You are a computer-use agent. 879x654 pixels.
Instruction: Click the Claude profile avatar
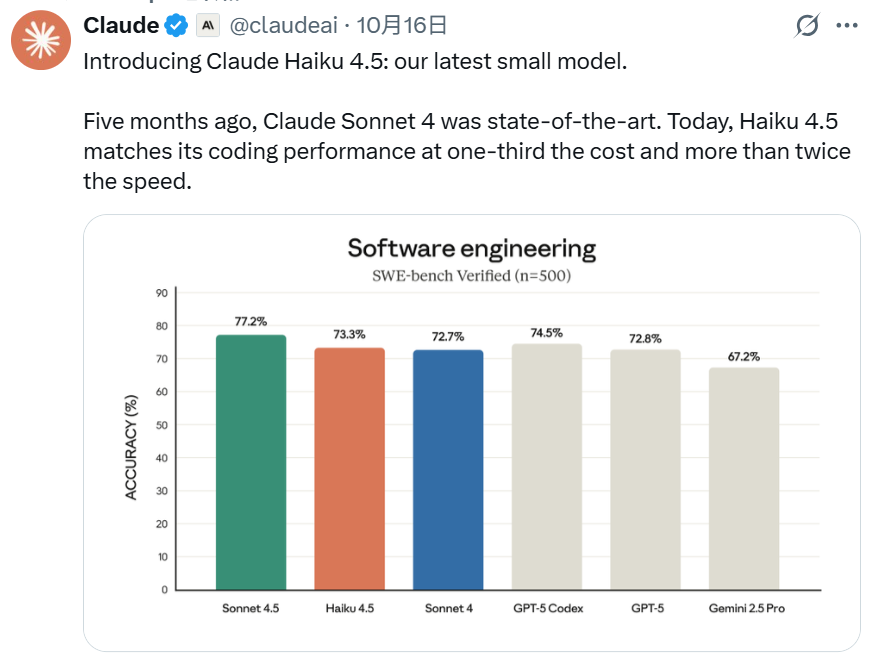pyautogui.click(x=39, y=39)
